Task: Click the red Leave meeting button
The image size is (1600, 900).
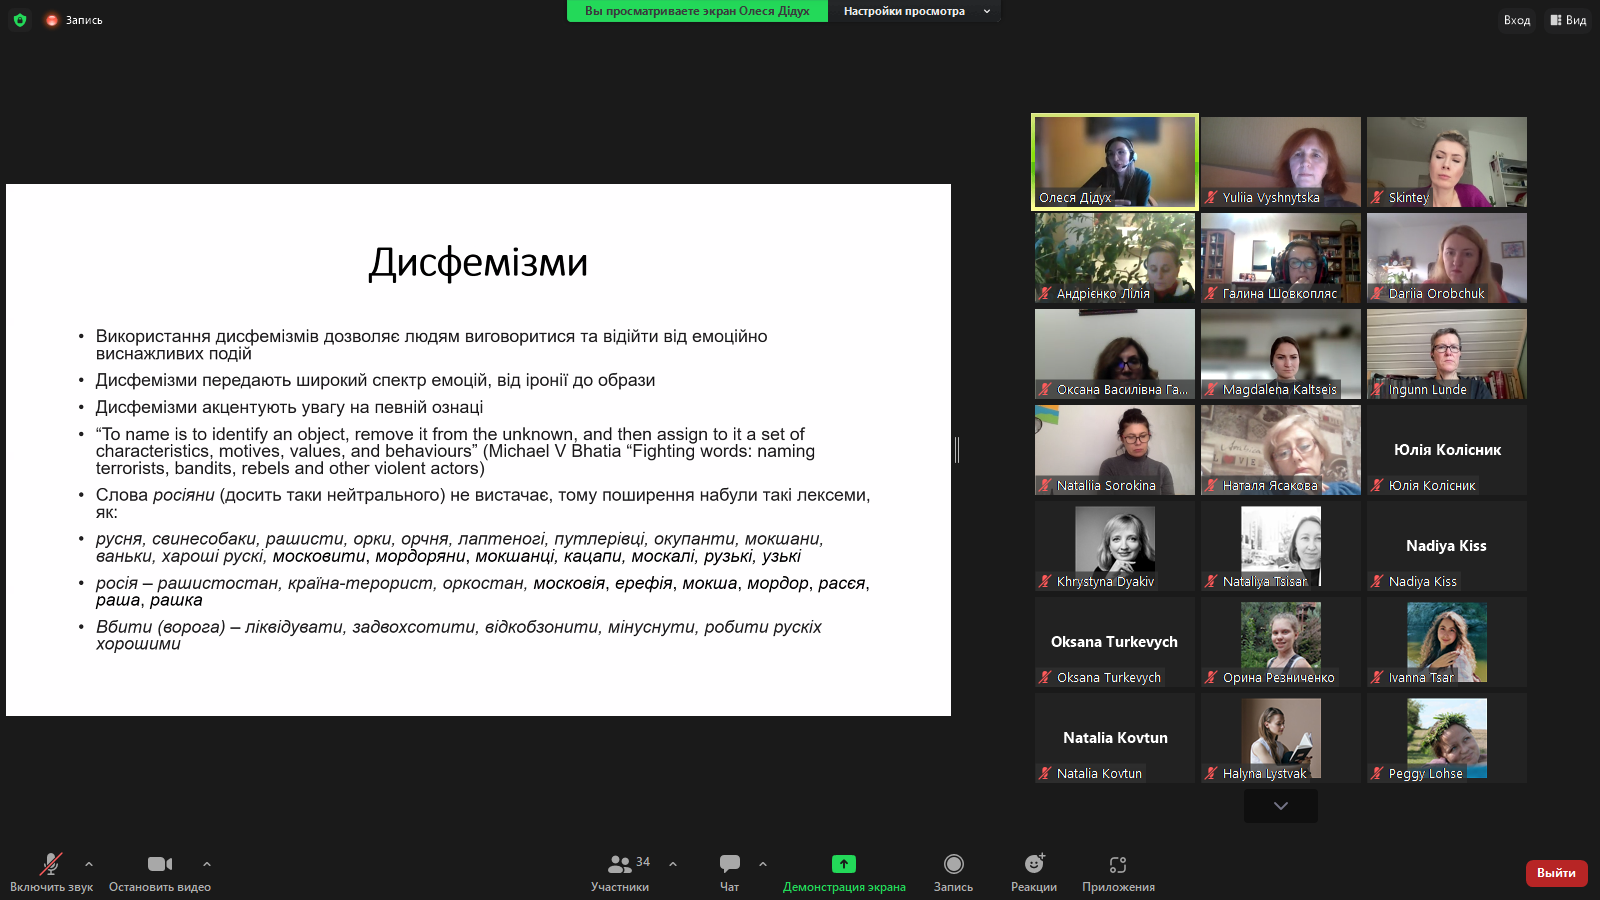Action: 1556,873
